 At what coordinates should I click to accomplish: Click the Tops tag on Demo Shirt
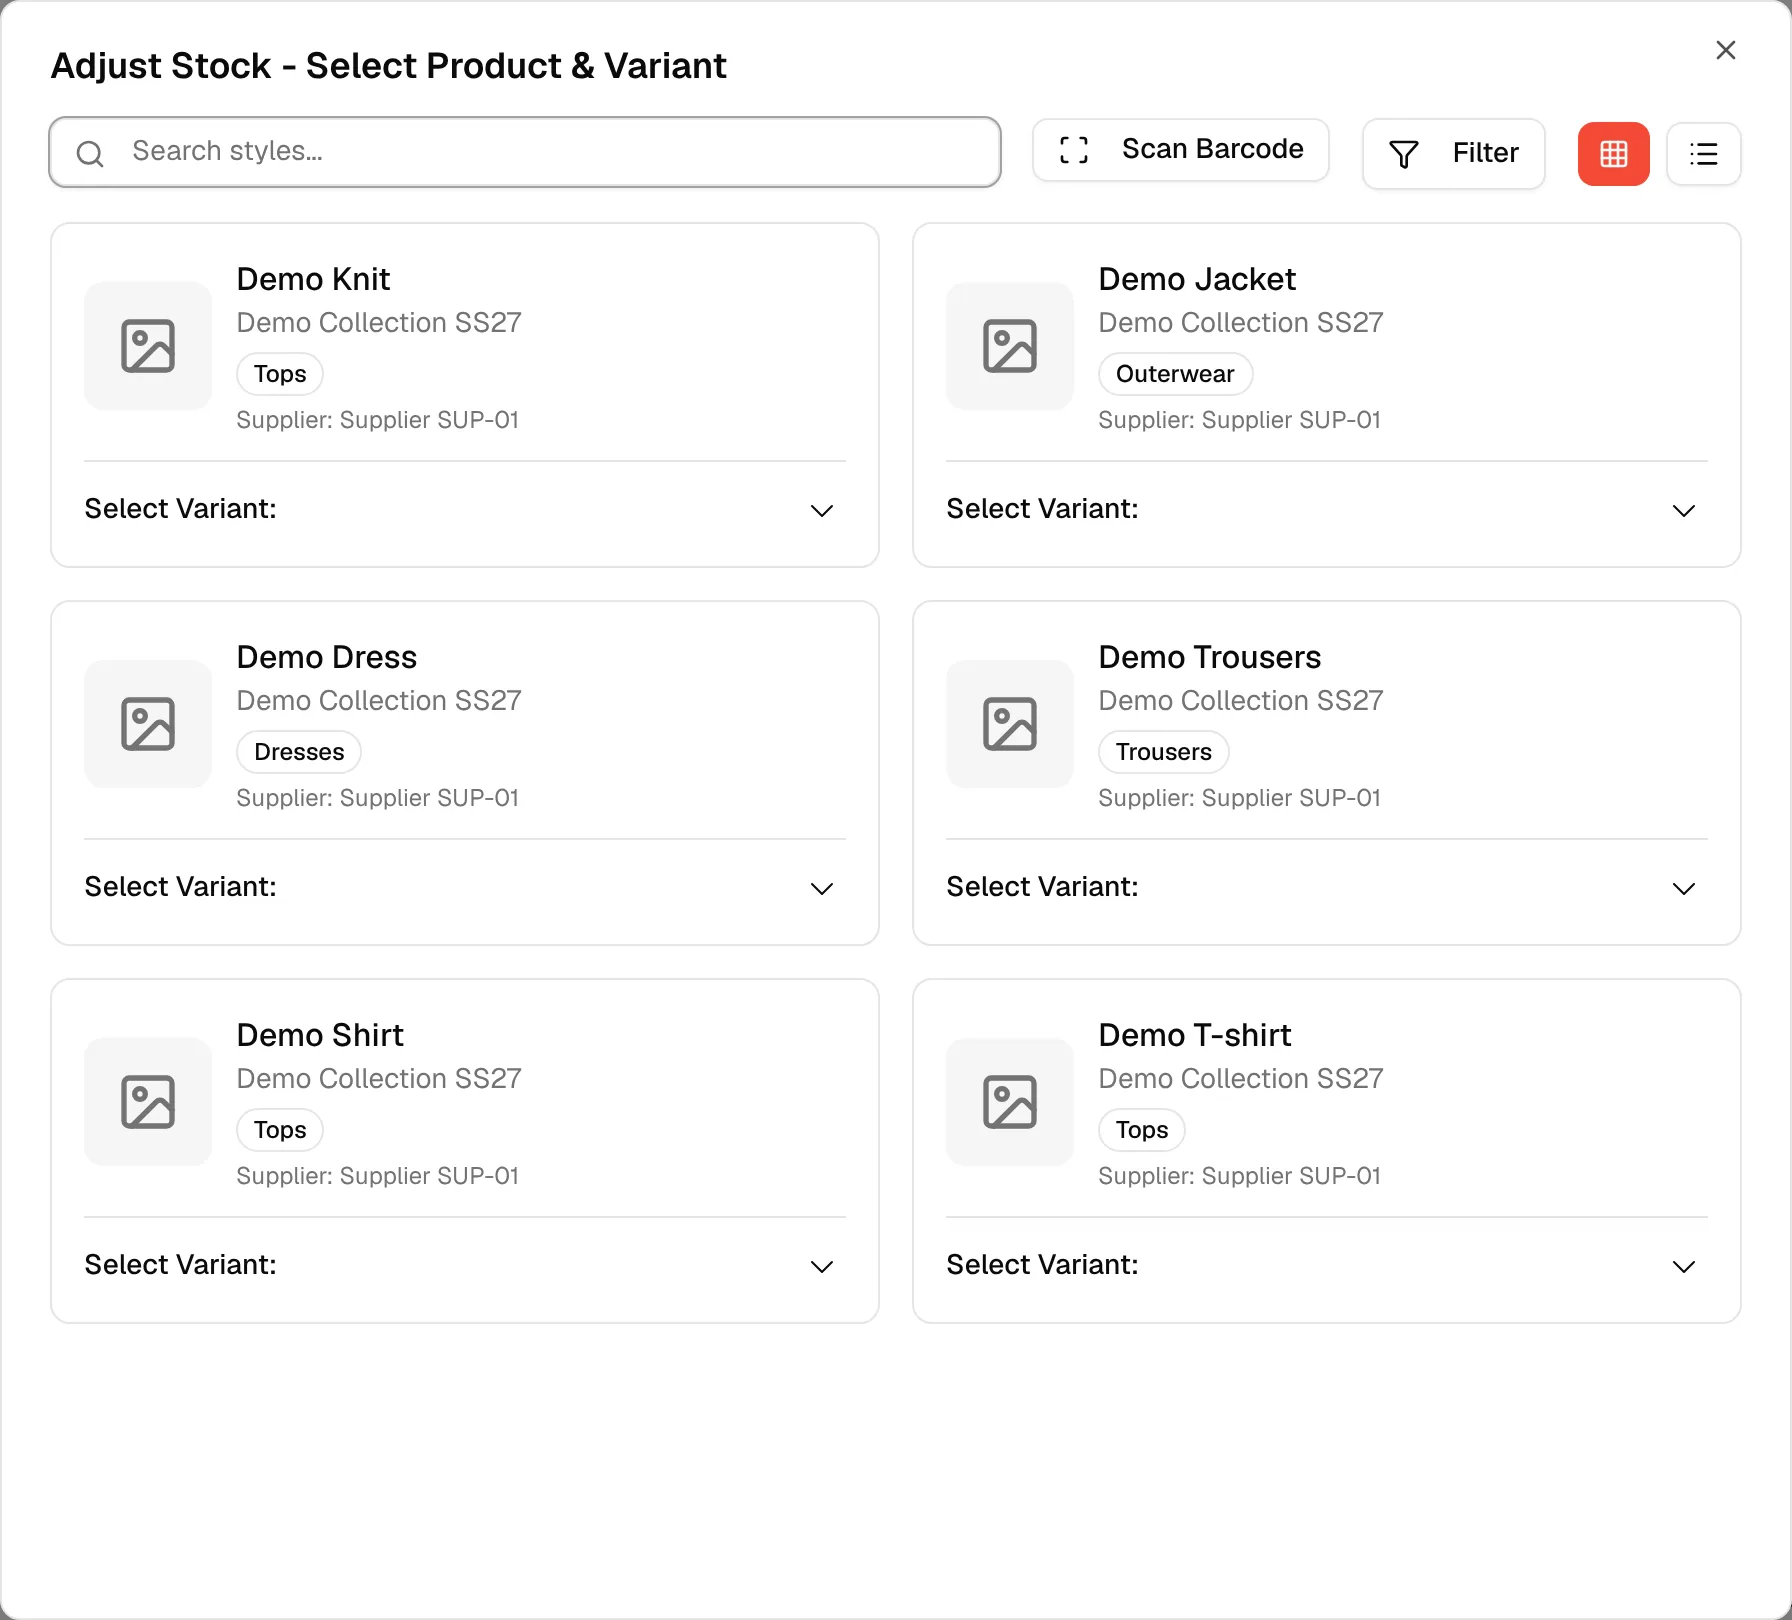click(x=280, y=1130)
